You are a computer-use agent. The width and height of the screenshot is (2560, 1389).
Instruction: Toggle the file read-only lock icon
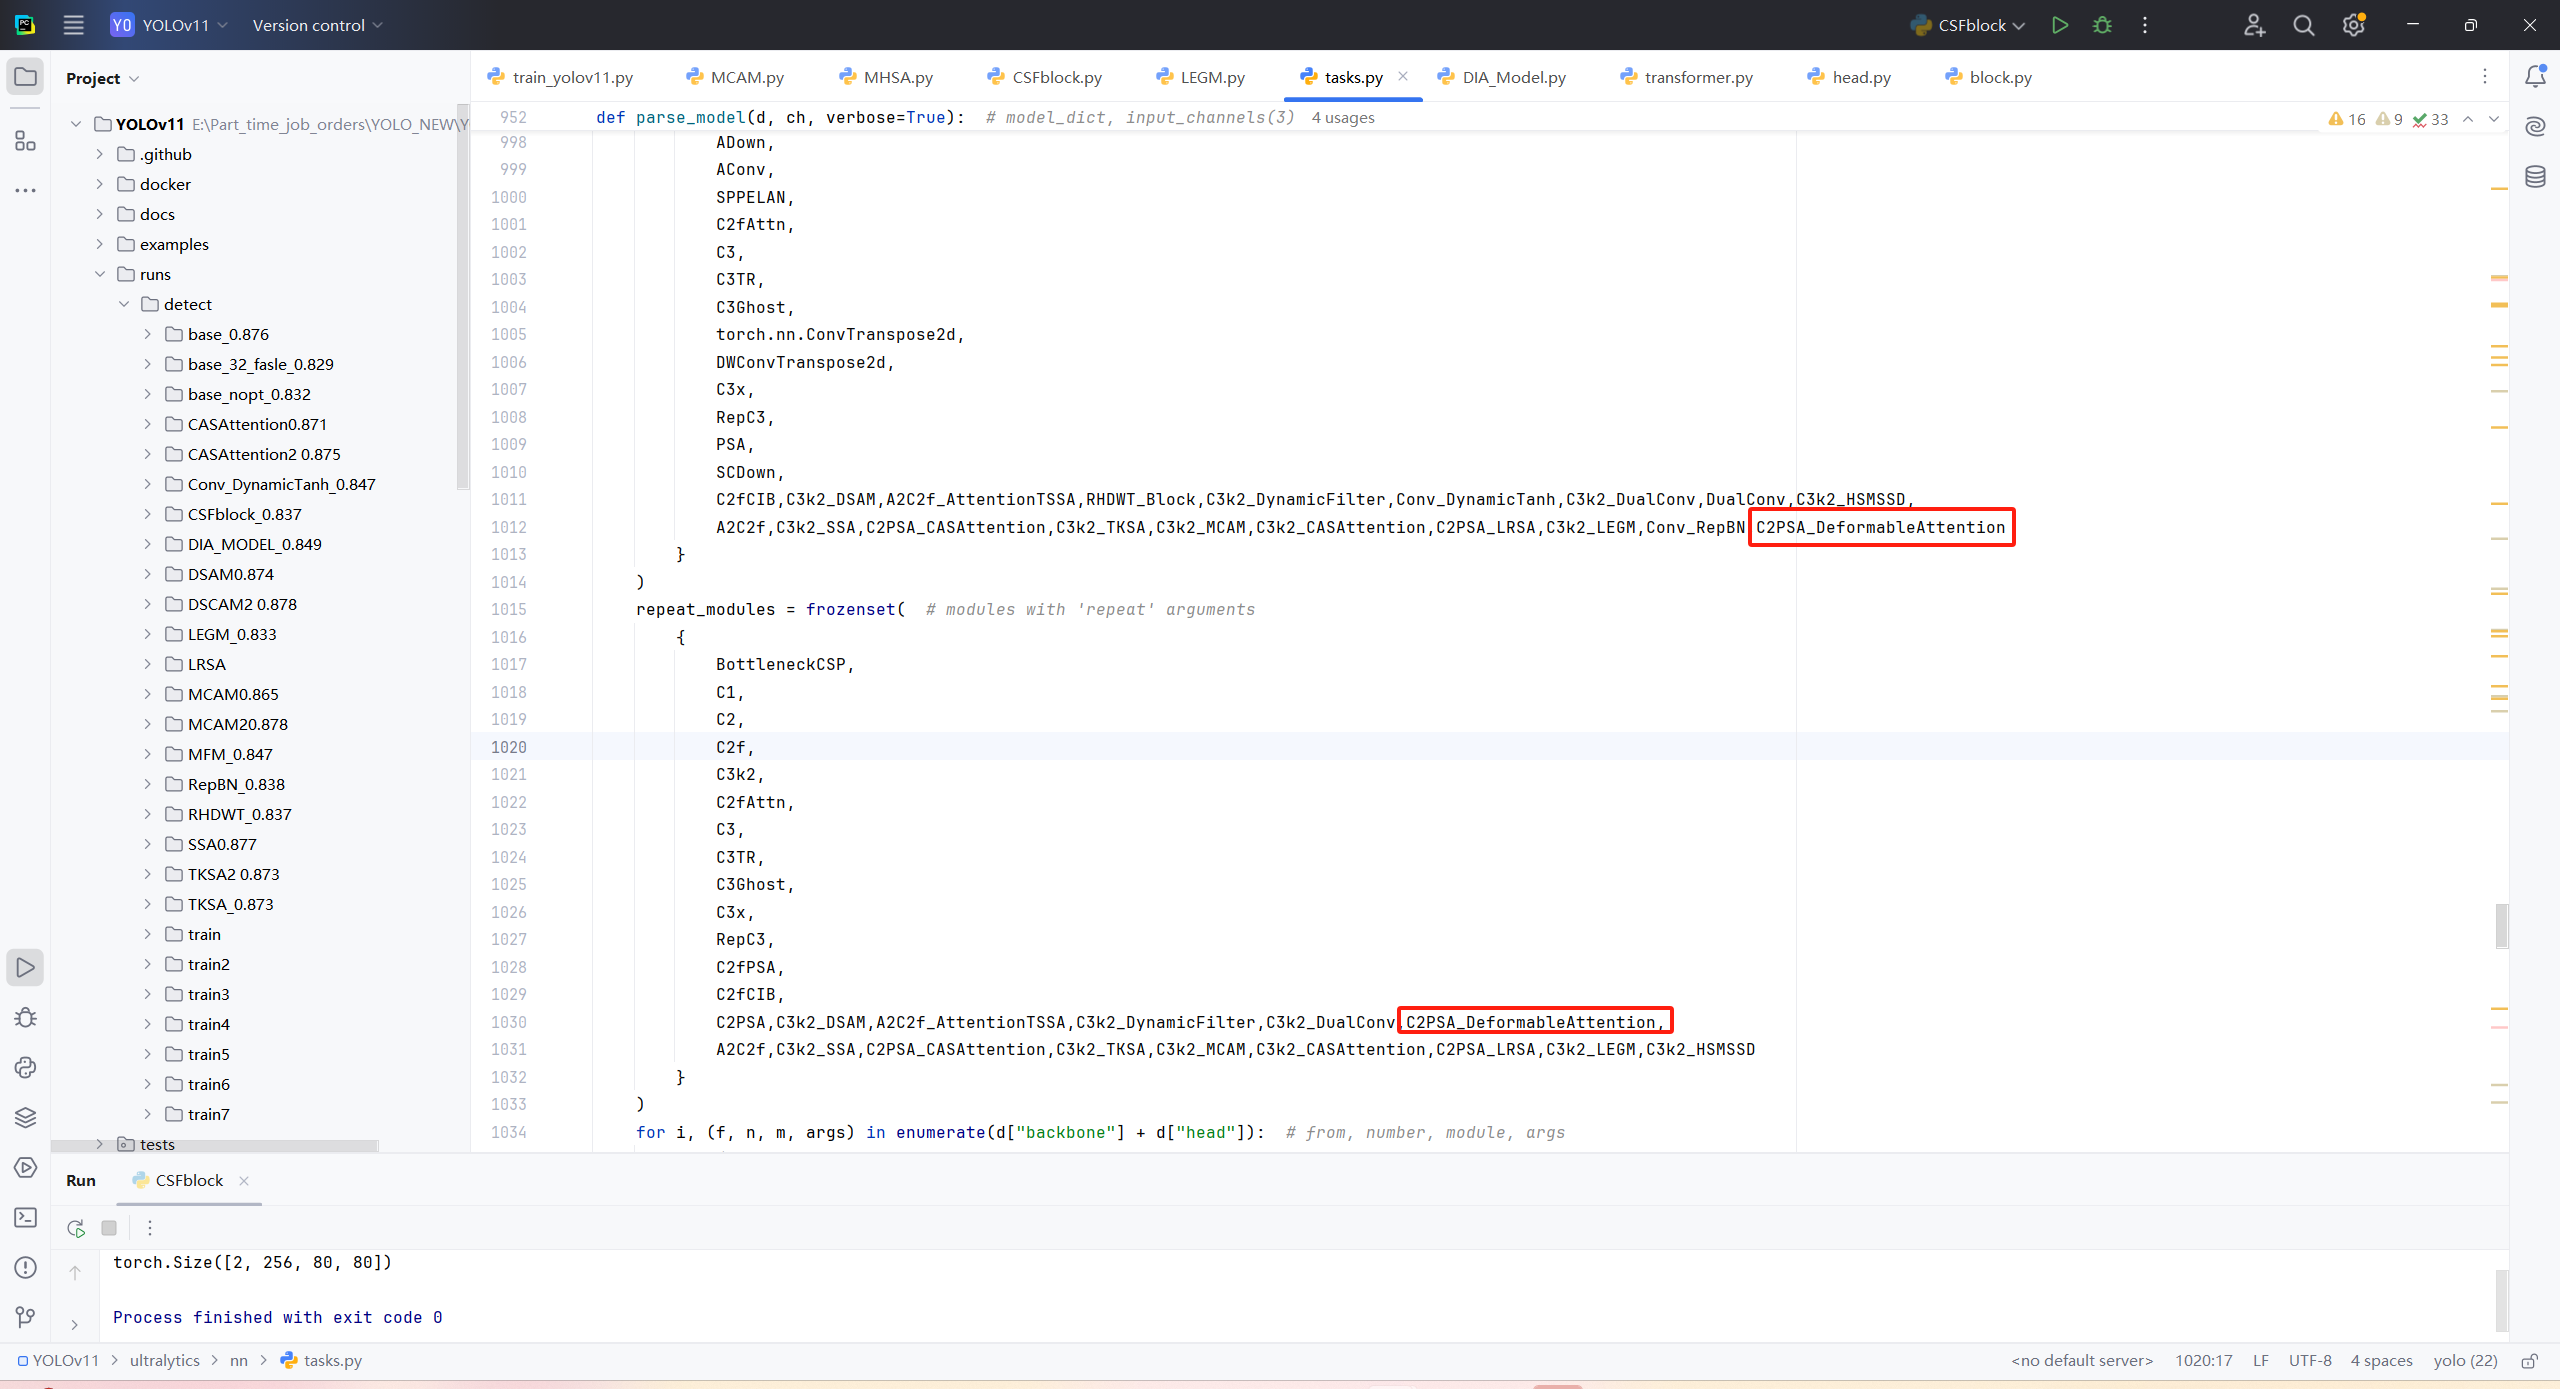2530,1361
